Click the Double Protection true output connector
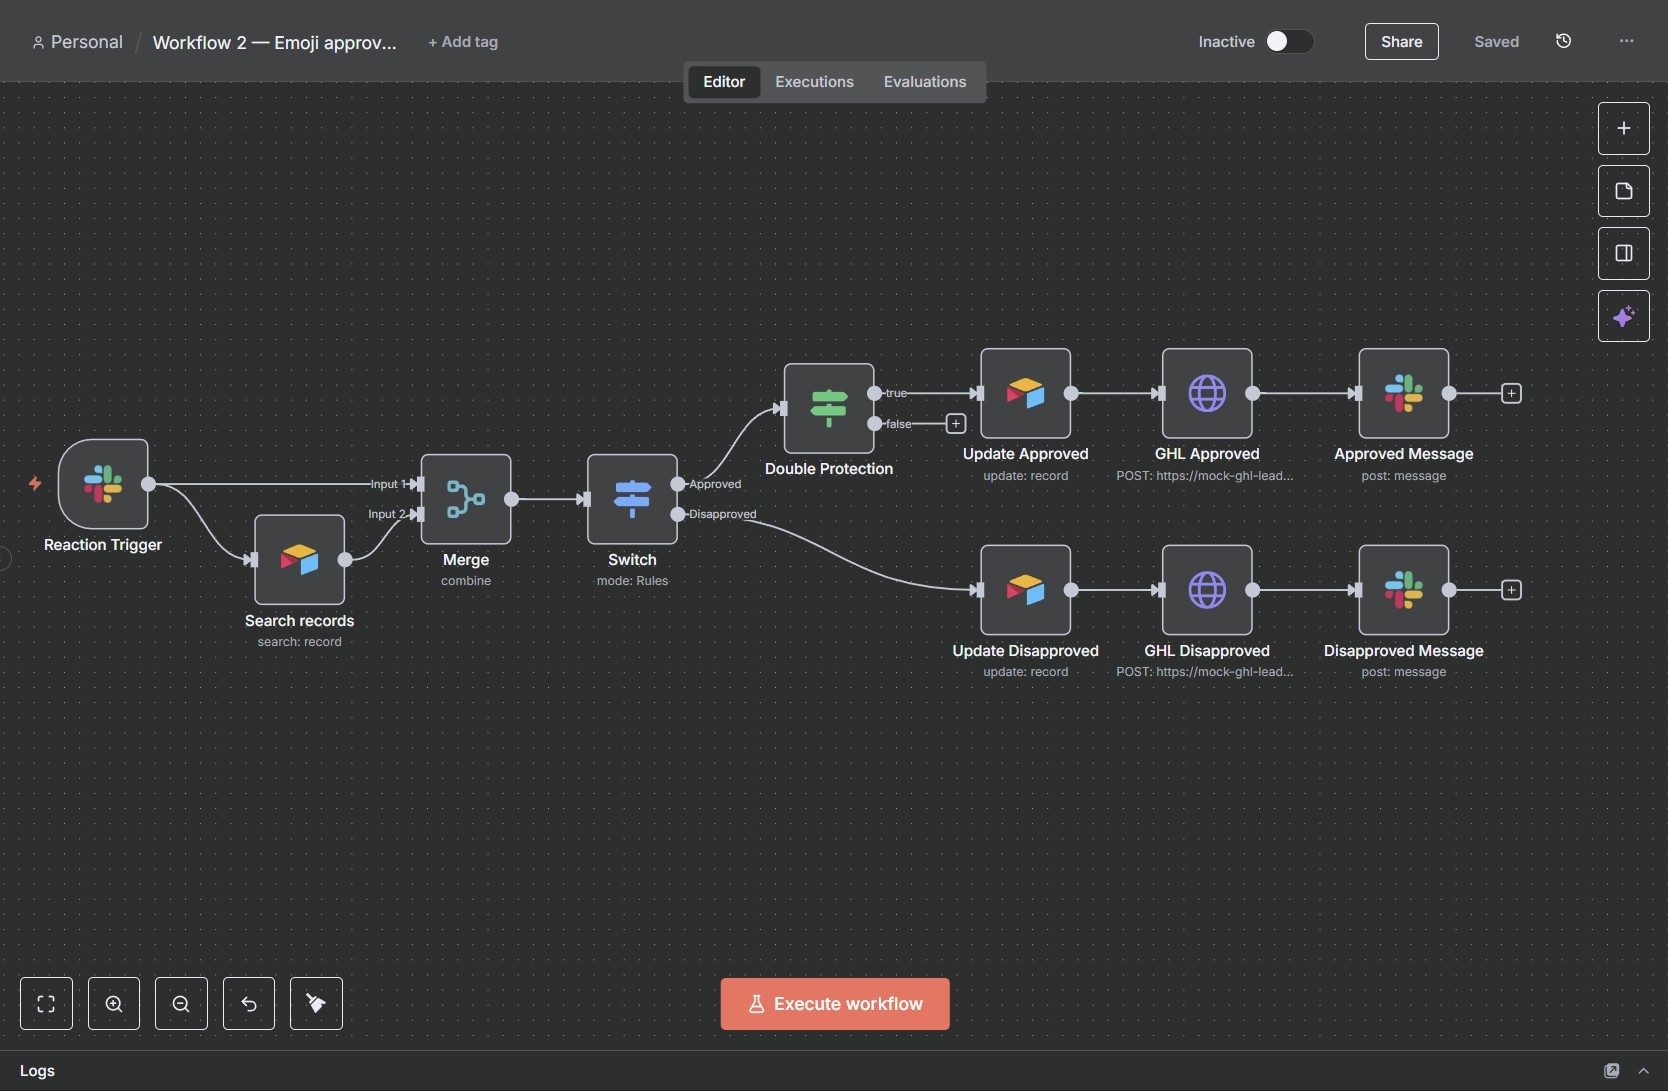 [875, 393]
